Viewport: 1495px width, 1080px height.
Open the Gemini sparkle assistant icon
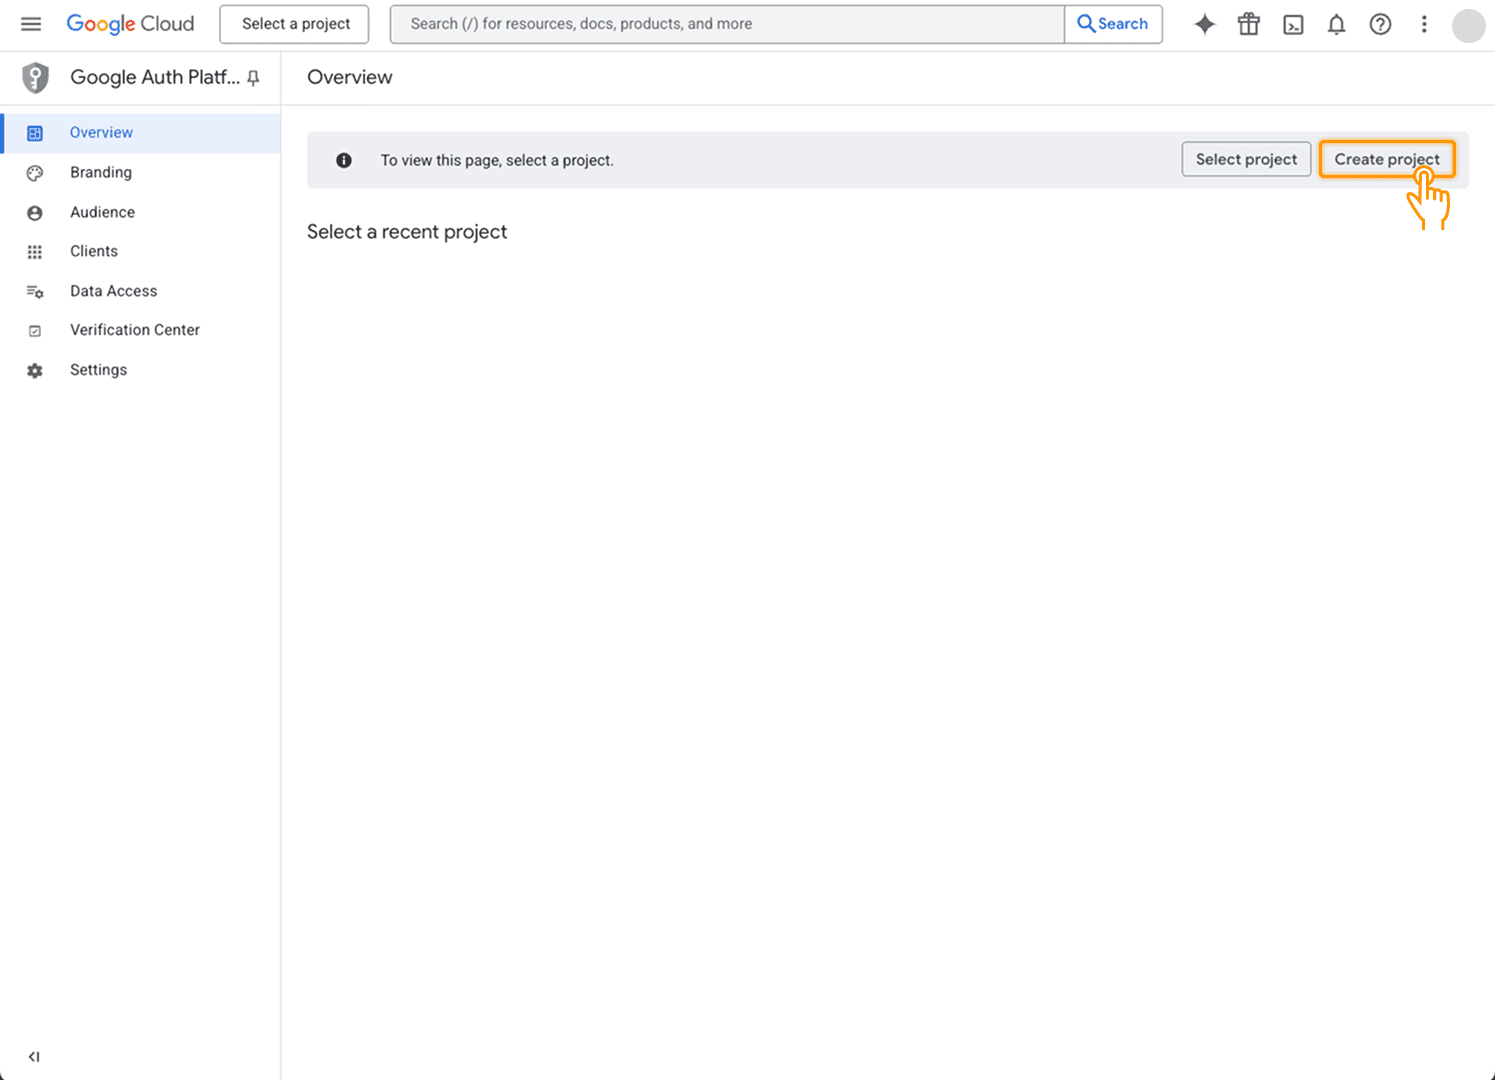click(1205, 24)
